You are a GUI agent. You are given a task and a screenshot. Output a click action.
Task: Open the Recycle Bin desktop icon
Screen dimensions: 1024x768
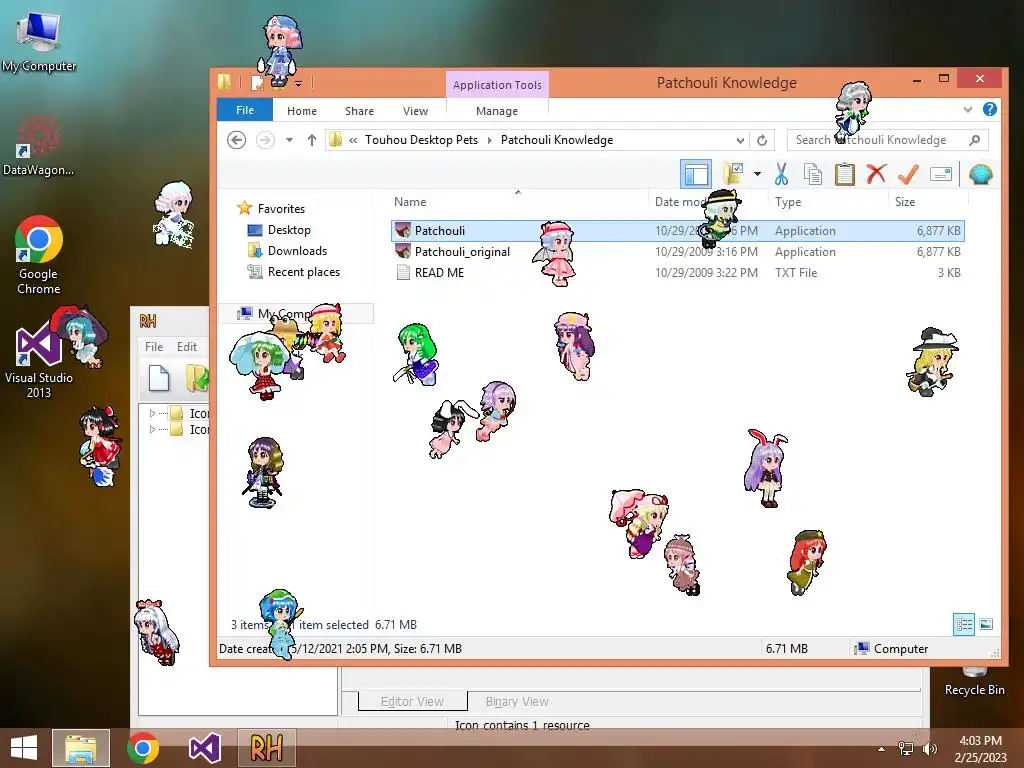click(x=974, y=680)
